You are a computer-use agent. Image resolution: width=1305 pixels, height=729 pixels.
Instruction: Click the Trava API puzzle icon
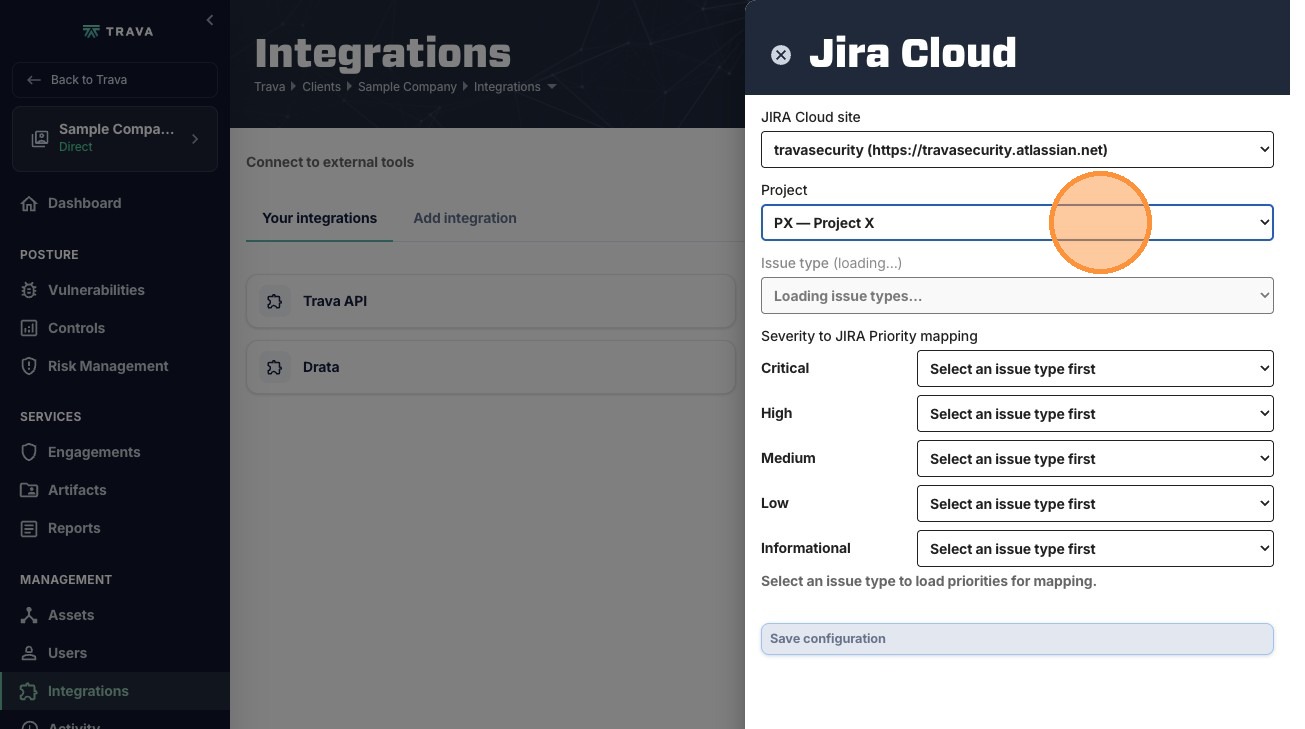pos(274,301)
